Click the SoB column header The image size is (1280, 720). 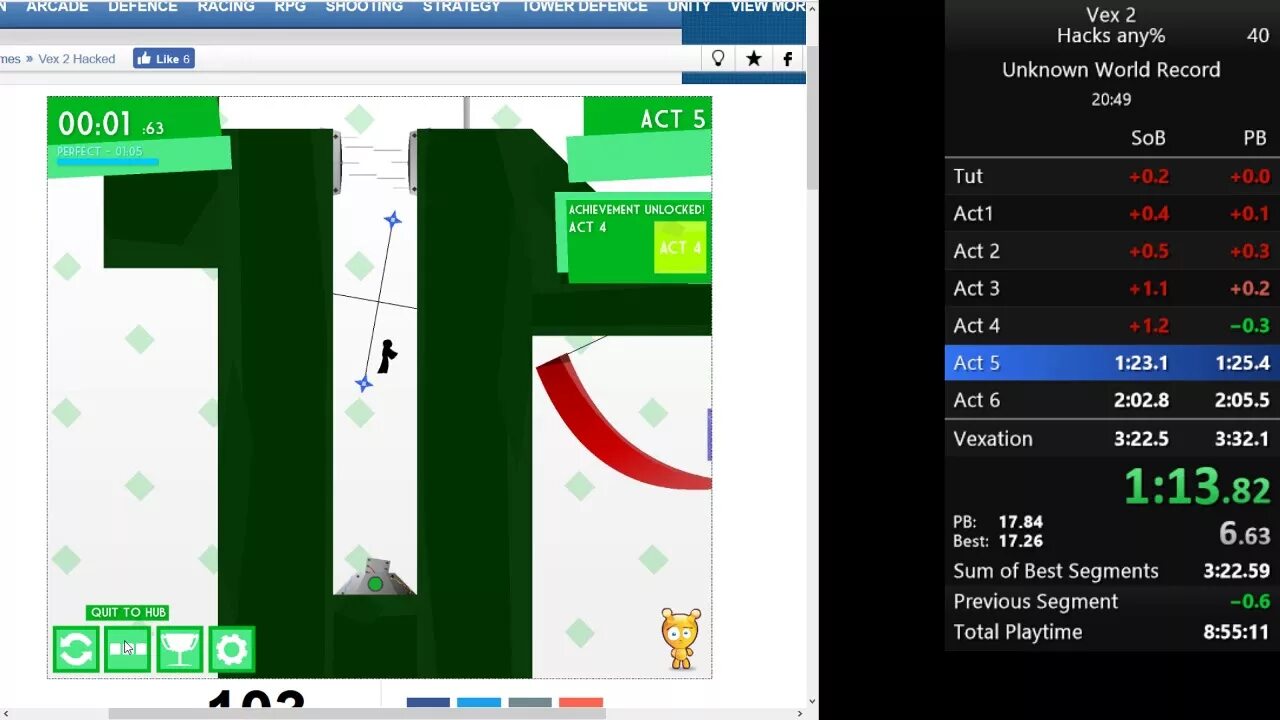point(1148,138)
